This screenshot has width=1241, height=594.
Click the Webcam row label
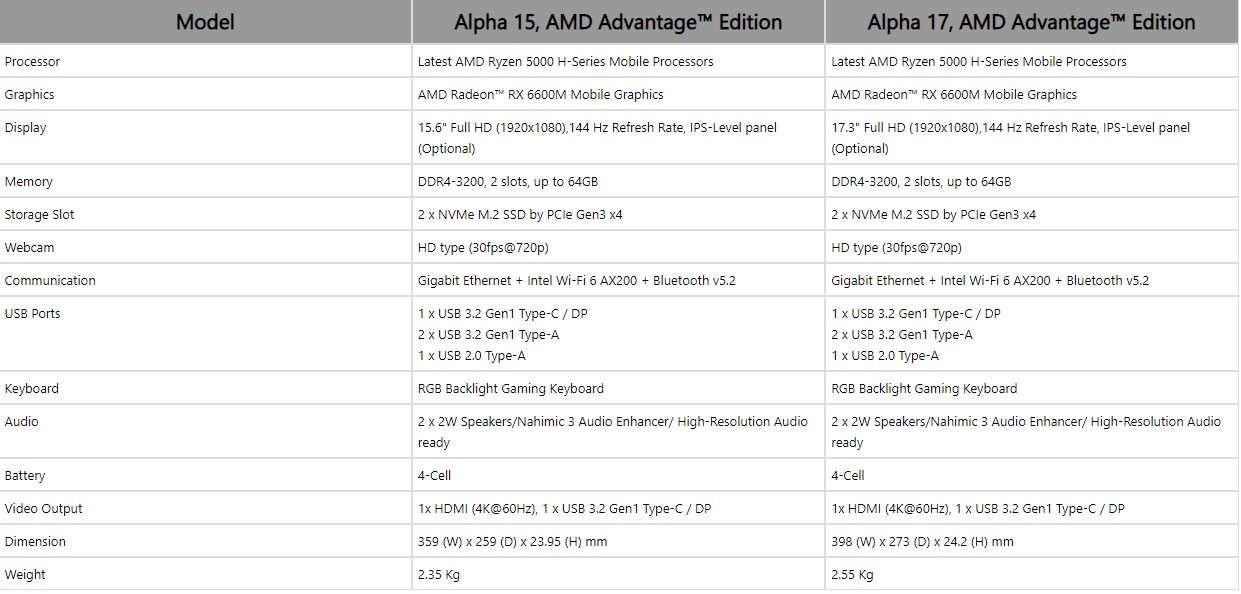(x=29, y=248)
